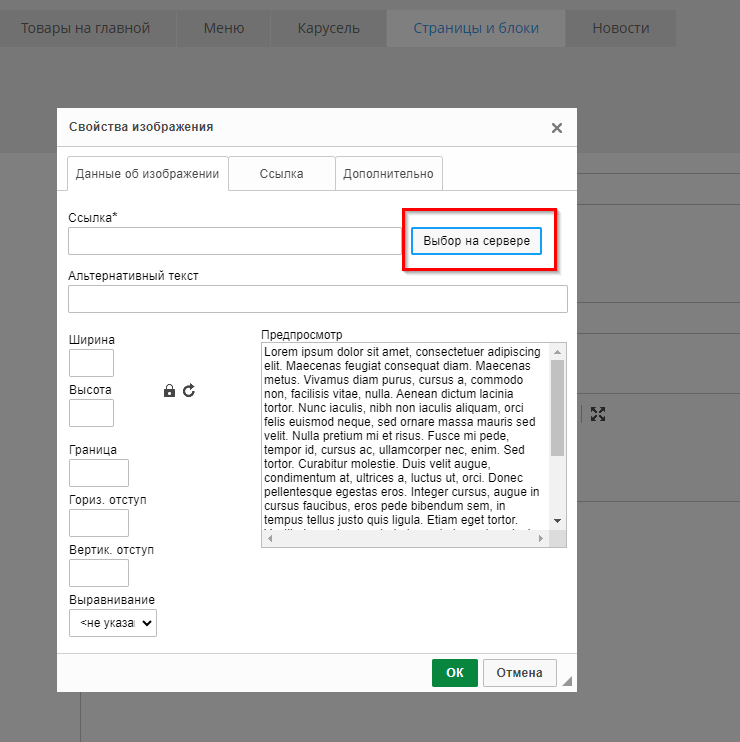The width and height of the screenshot is (740, 742).
Task: Click the Ссылка URL input field
Action: coord(234,241)
